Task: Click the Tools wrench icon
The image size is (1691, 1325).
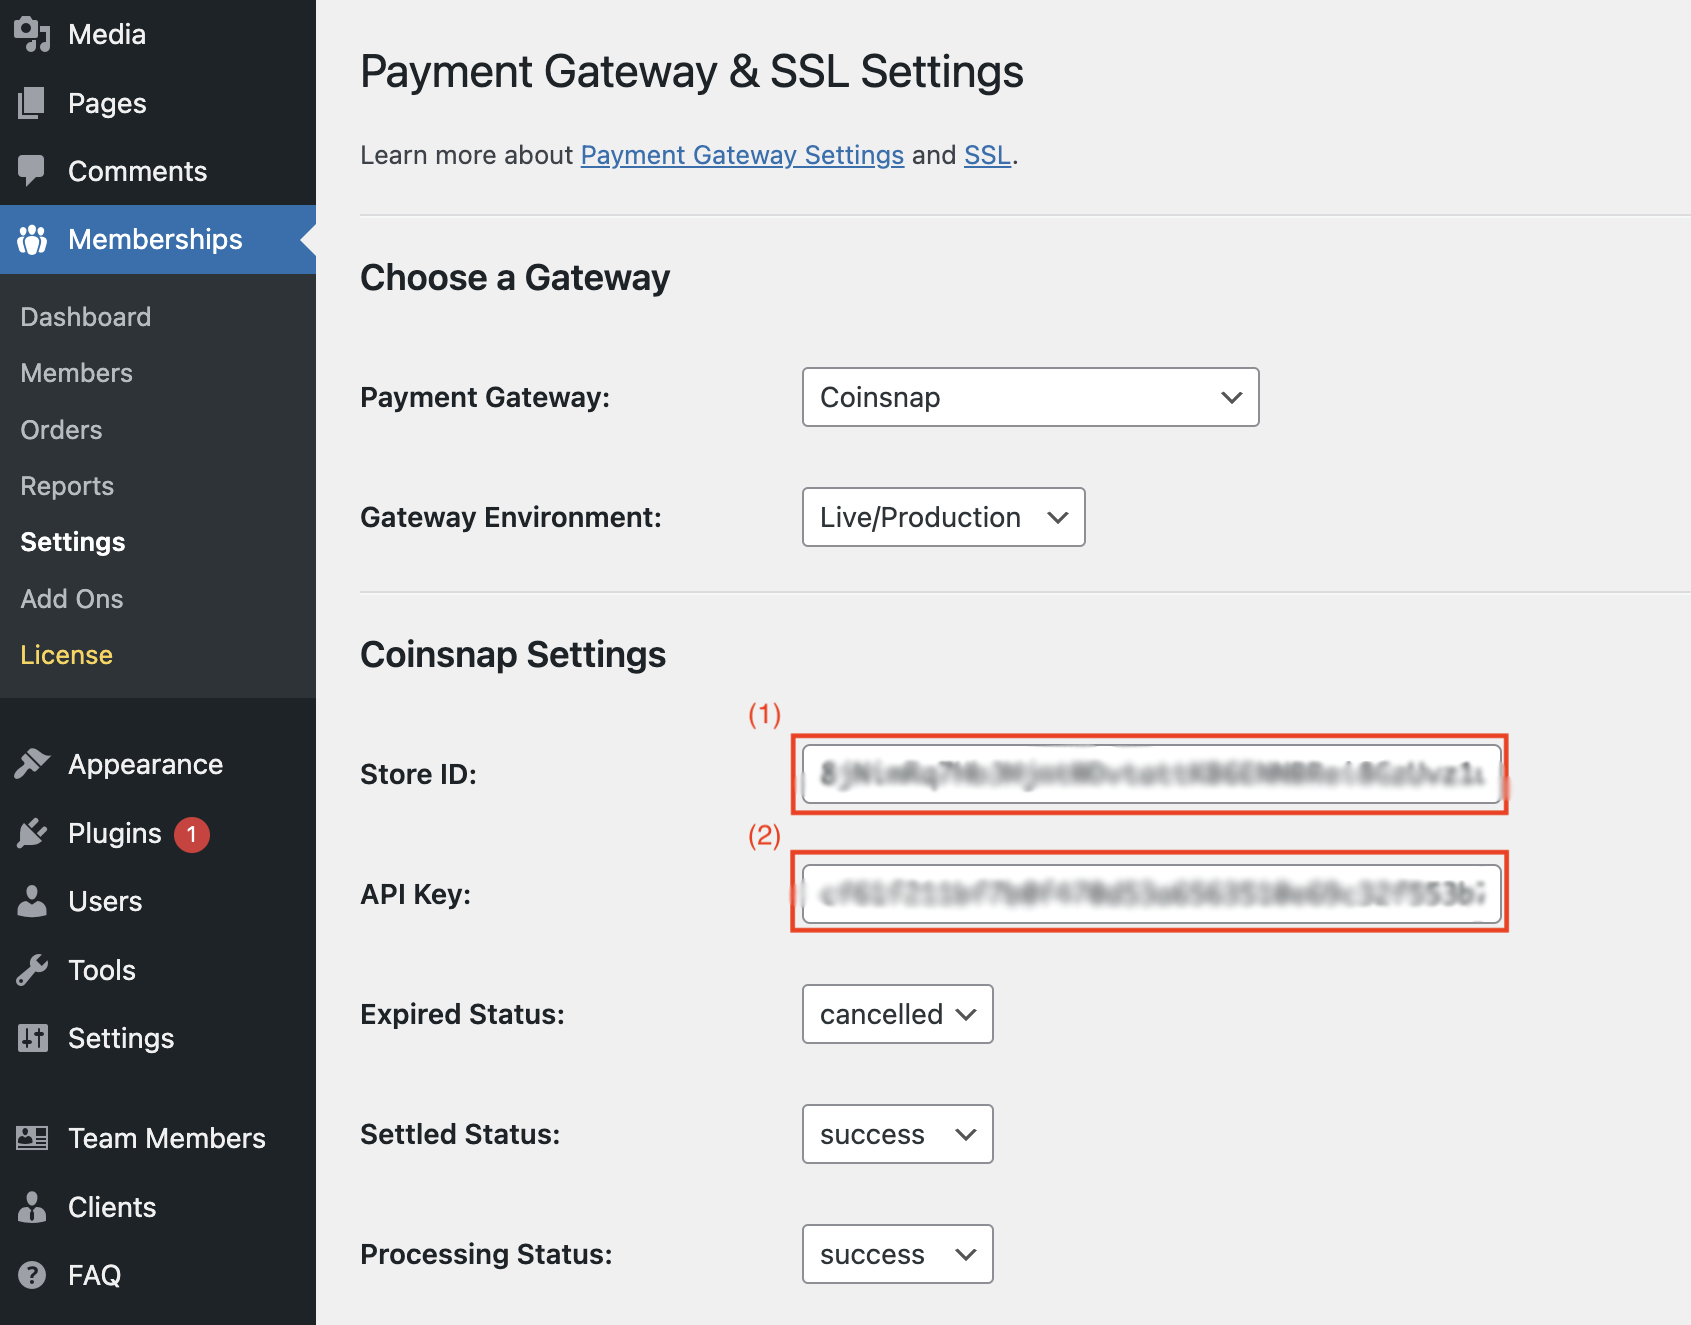Action: click(x=32, y=970)
